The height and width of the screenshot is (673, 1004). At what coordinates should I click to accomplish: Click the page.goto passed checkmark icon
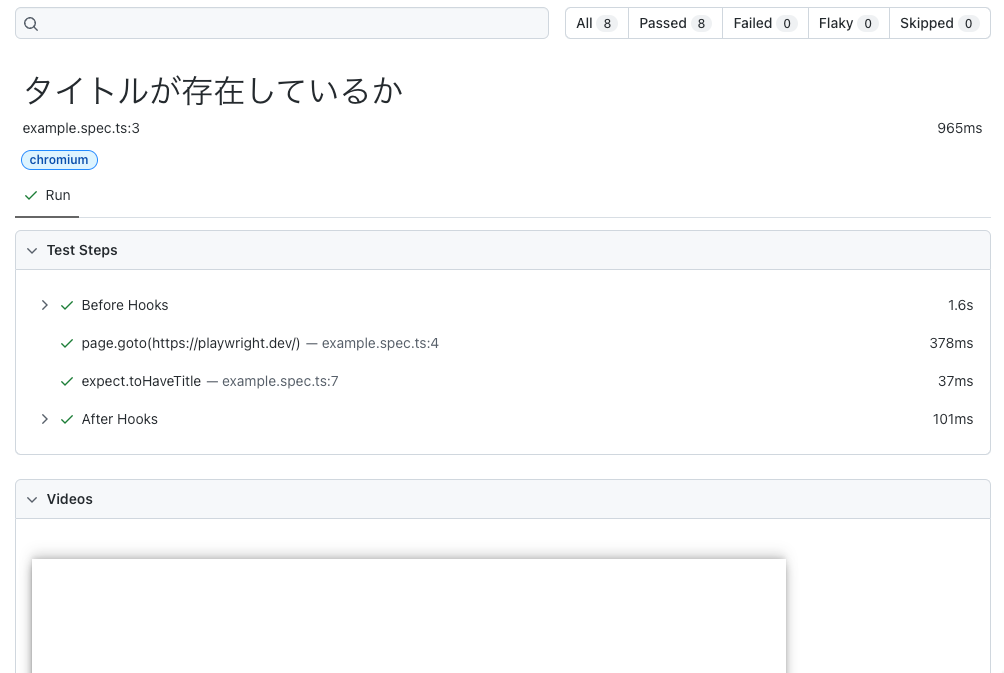67,344
